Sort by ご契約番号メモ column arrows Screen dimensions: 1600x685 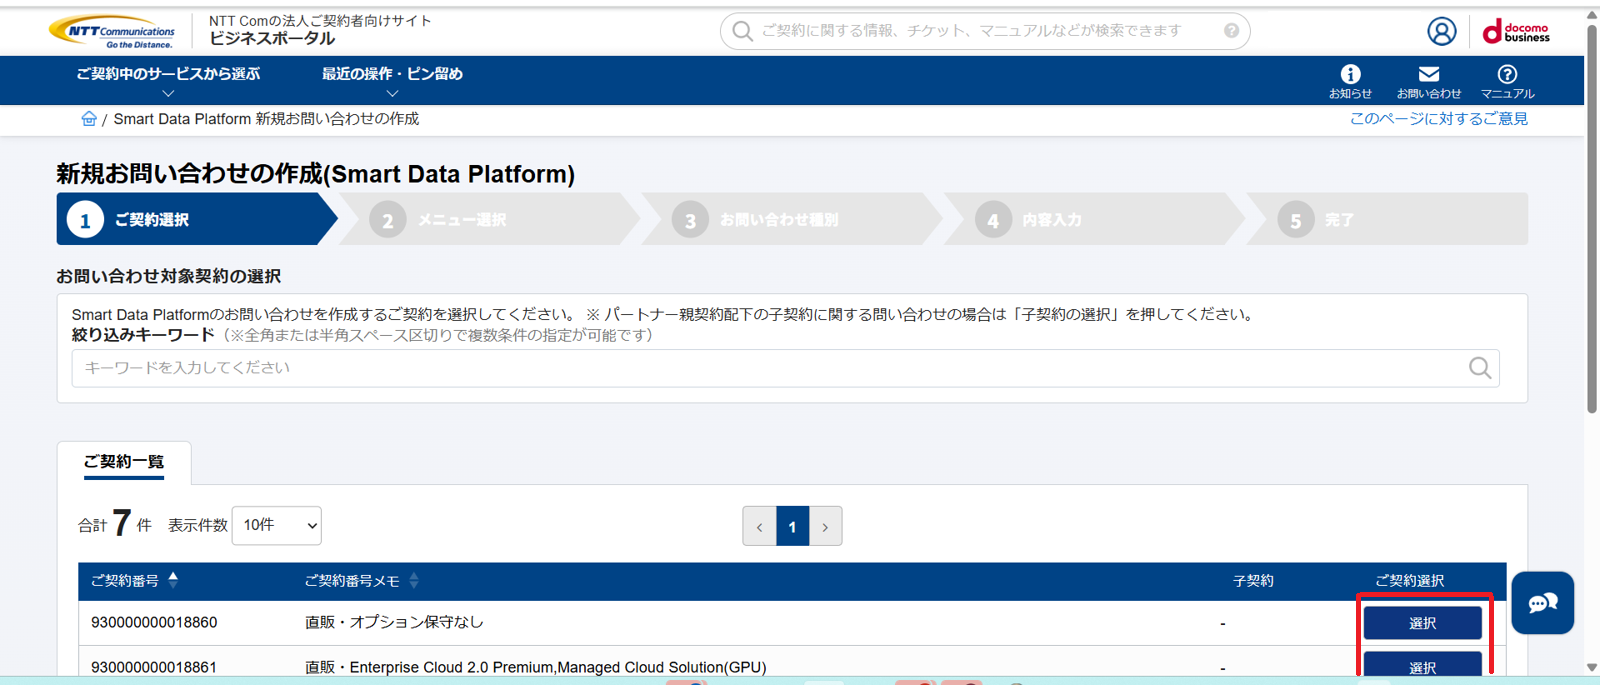click(414, 581)
